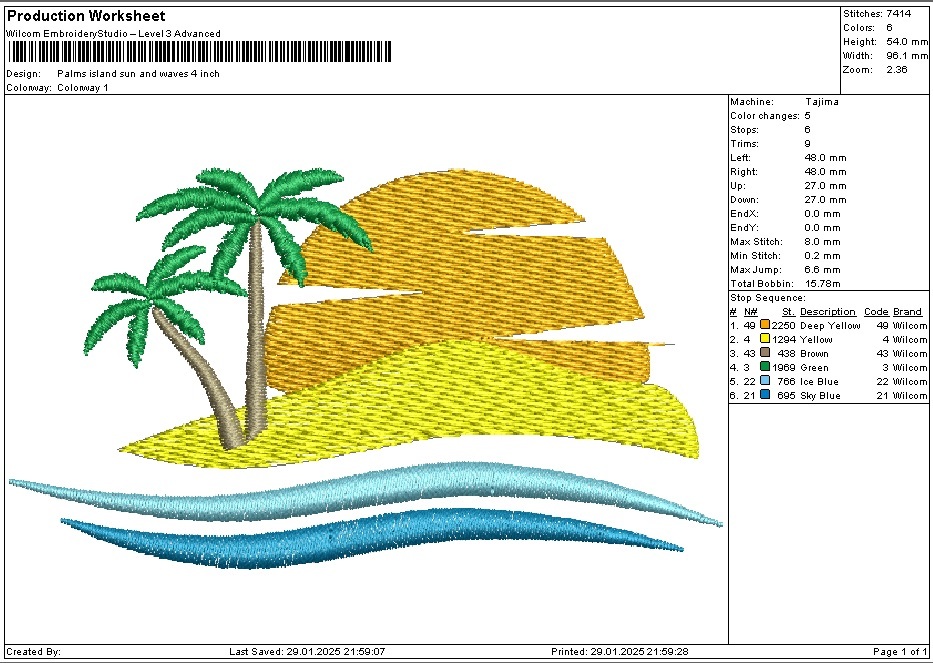The height and width of the screenshot is (663, 933).
Task: Select the Ice Blue color swatch
Action: (x=765, y=381)
